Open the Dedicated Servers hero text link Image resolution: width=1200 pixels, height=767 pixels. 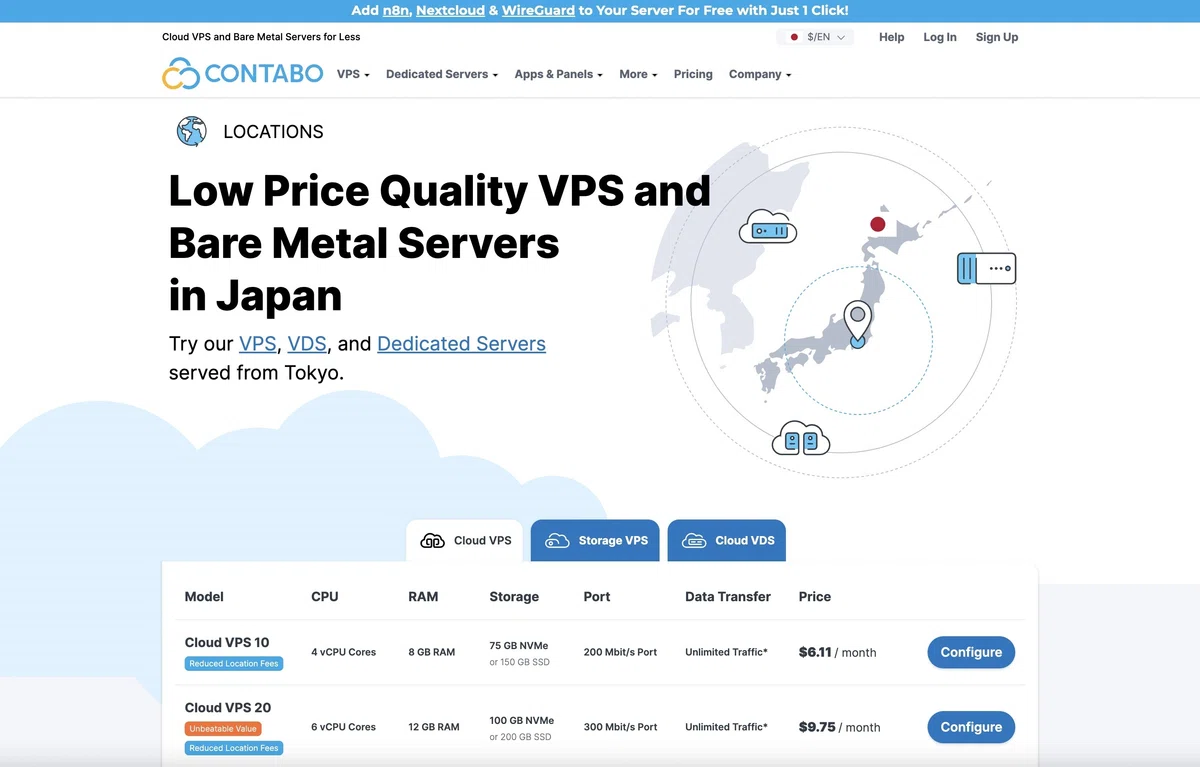[x=461, y=344]
